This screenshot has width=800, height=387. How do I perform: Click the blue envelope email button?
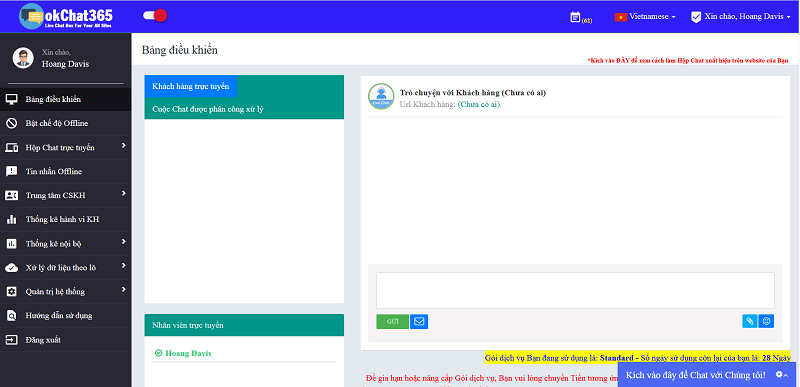419,322
